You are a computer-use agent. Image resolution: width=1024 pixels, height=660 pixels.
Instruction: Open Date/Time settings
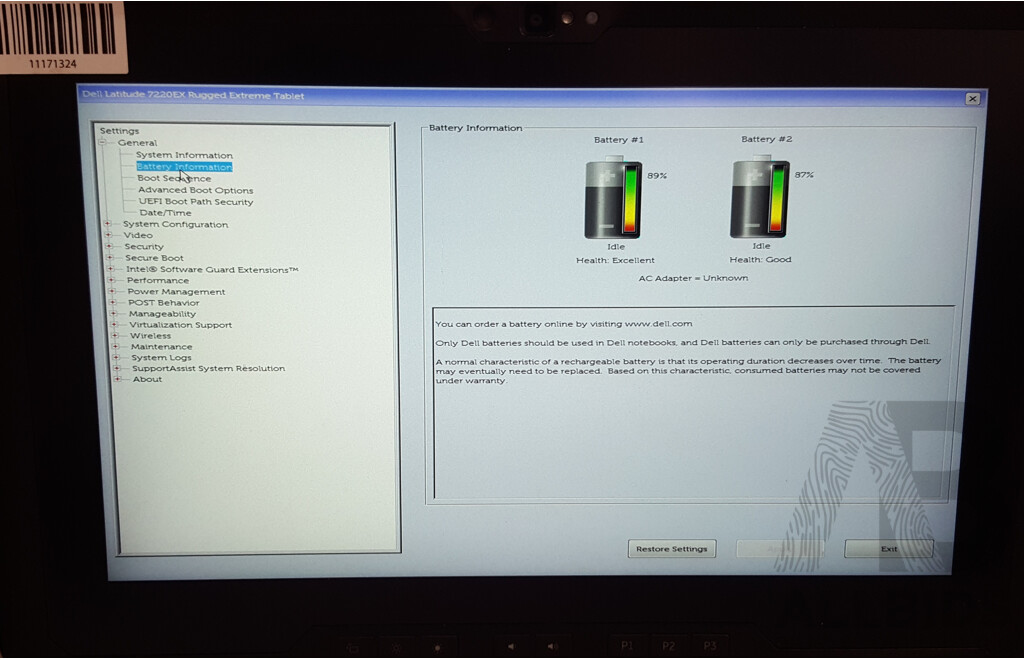(x=165, y=213)
